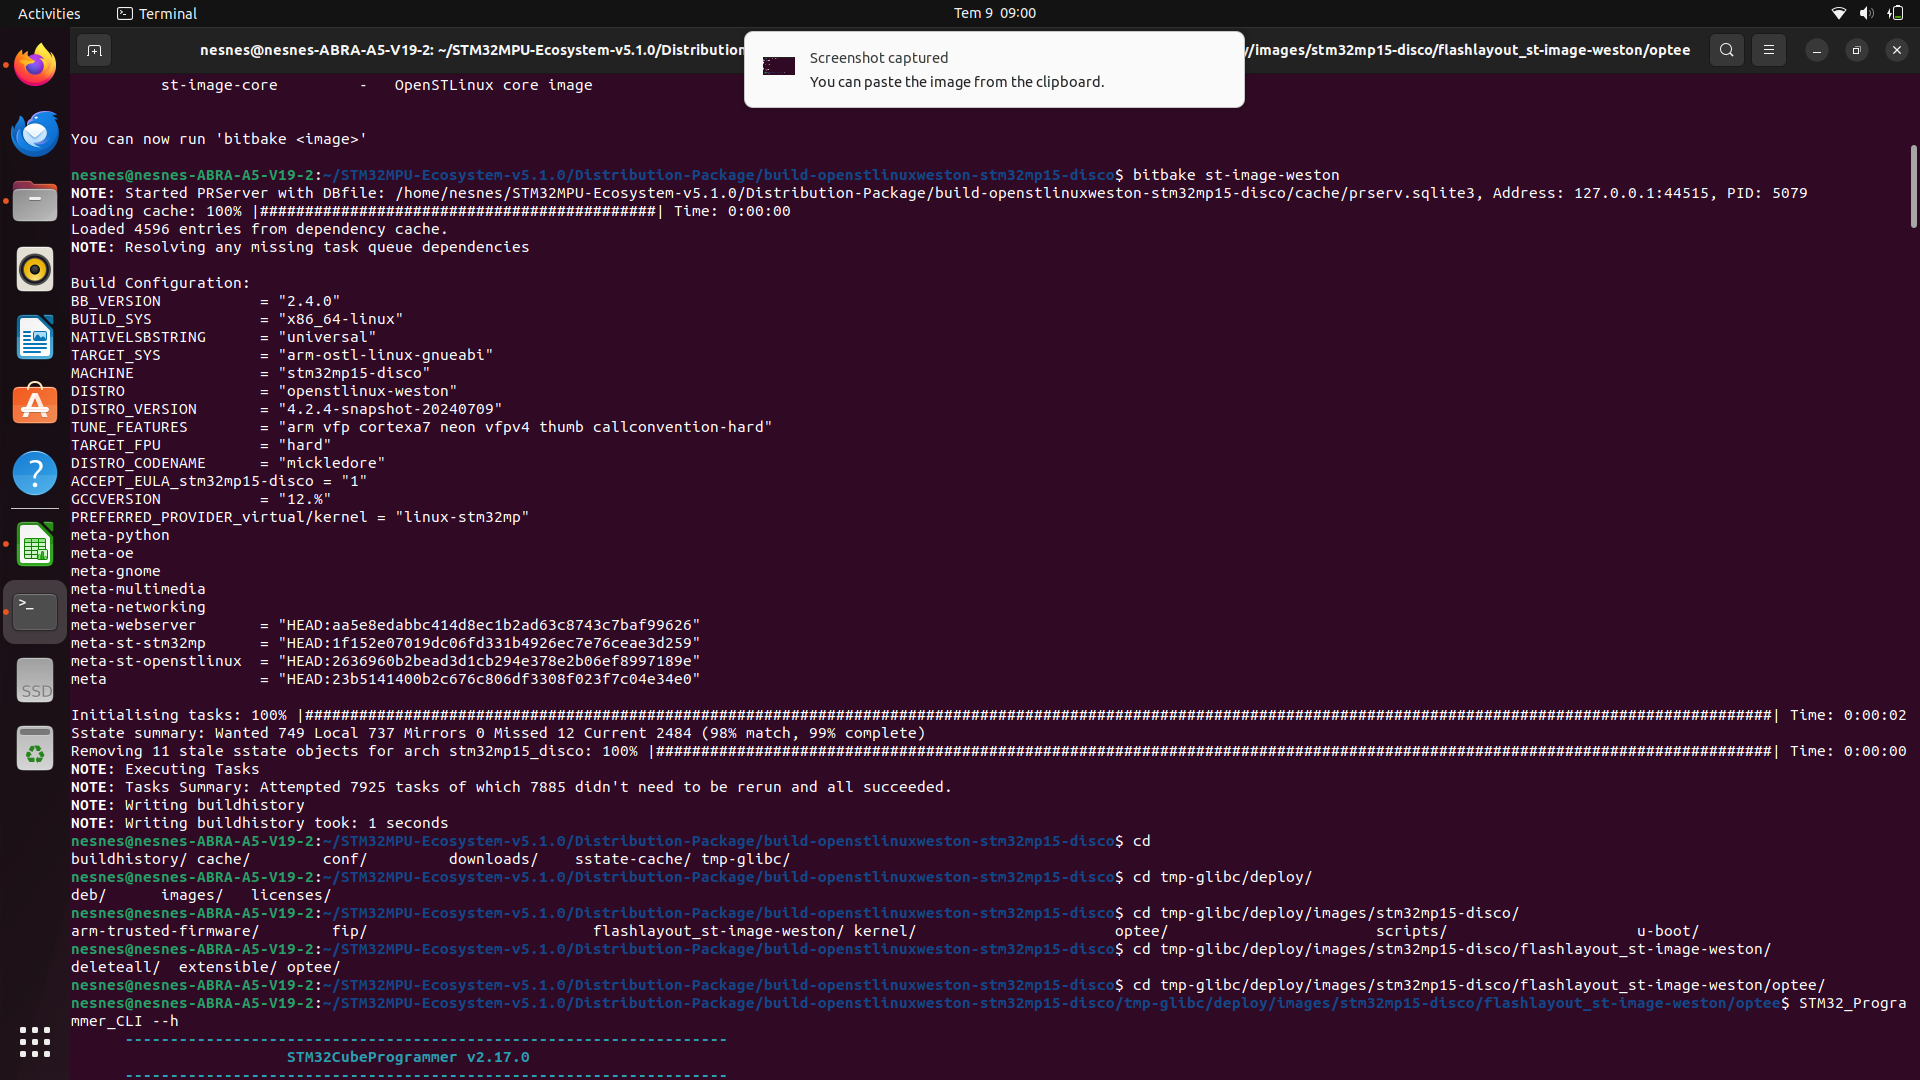The width and height of the screenshot is (1920, 1080).
Task: Click the power status icon
Action: coord(1895,13)
